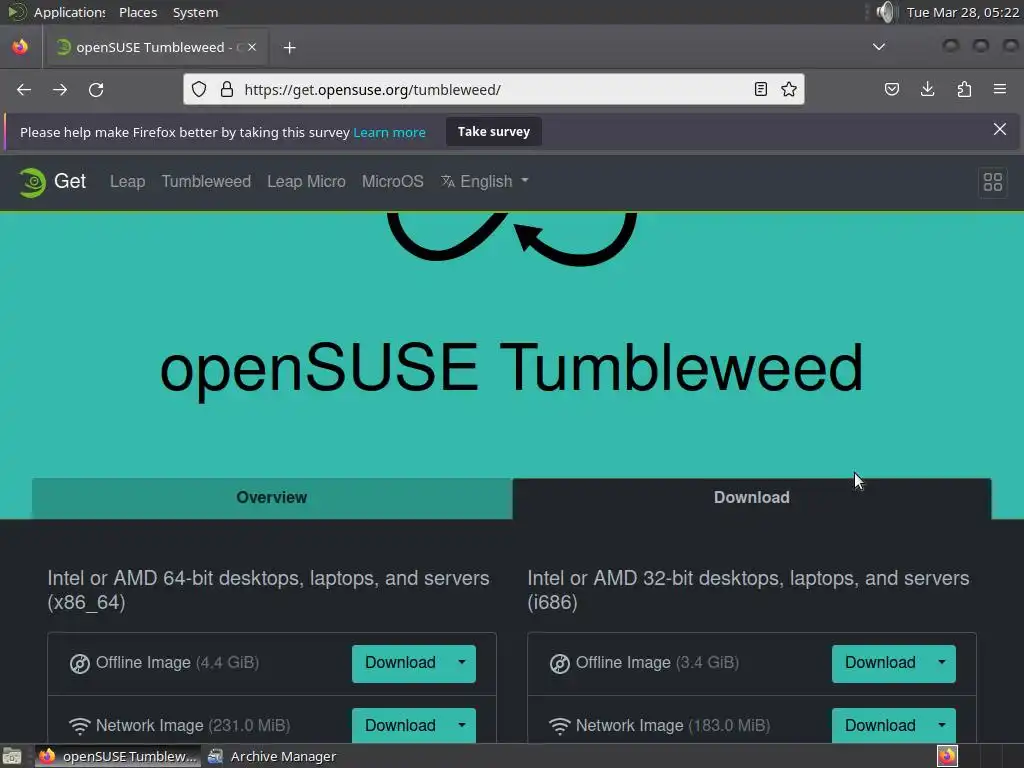This screenshot has height=768, width=1024.
Task: Expand x86_64 Network Image download options
Action: [x=462, y=725]
